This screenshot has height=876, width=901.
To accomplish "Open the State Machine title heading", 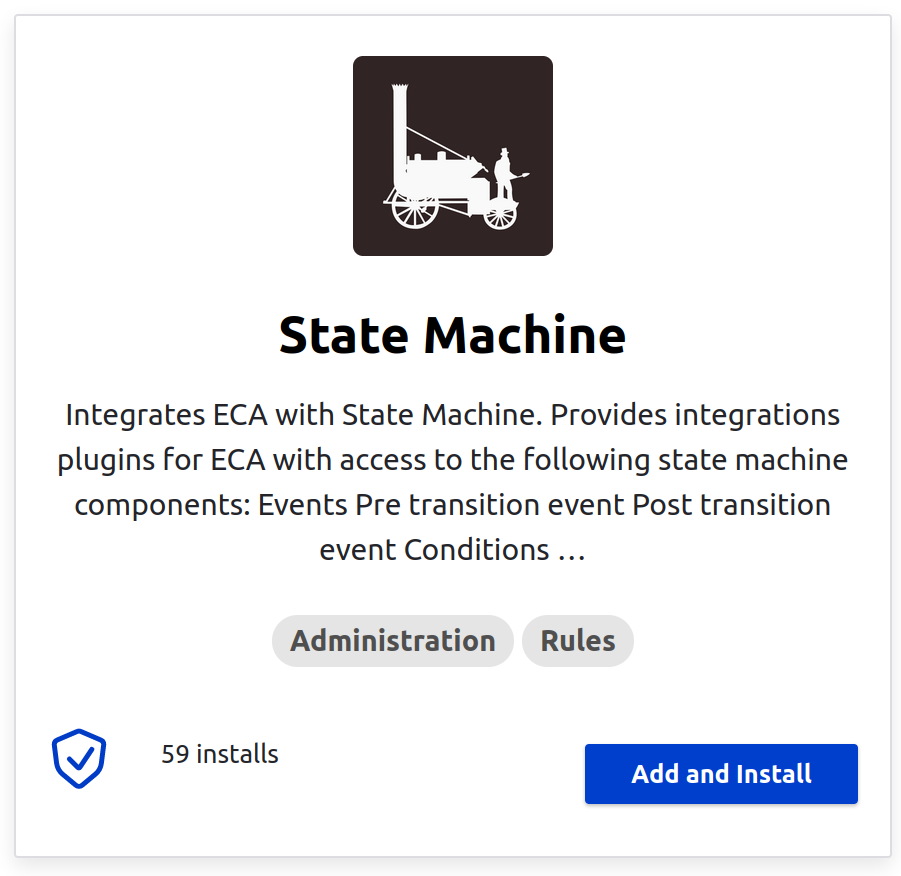I will pyautogui.click(x=452, y=335).
